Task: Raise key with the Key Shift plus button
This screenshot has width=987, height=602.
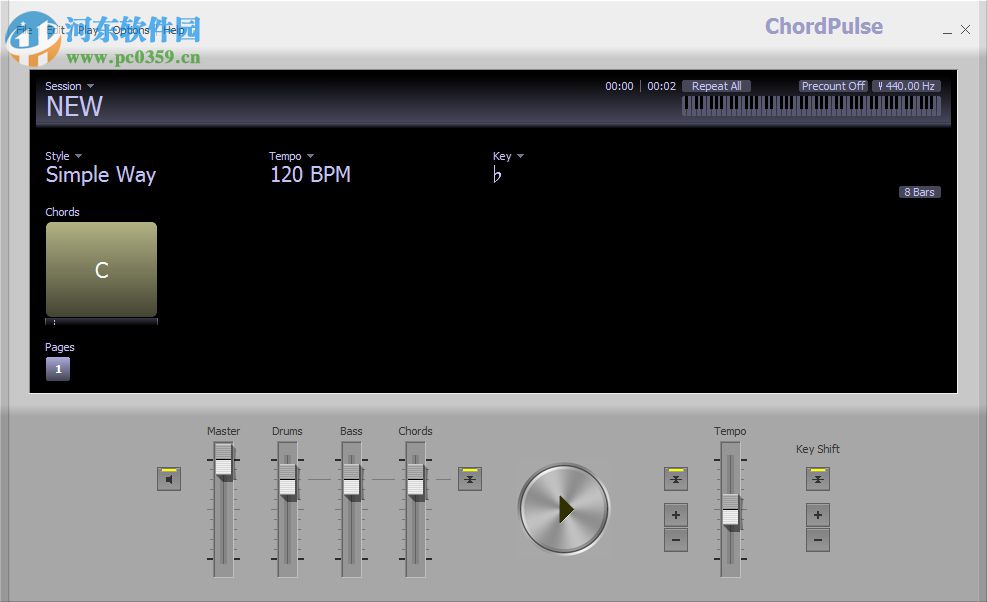Action: [x=817, y=515]
